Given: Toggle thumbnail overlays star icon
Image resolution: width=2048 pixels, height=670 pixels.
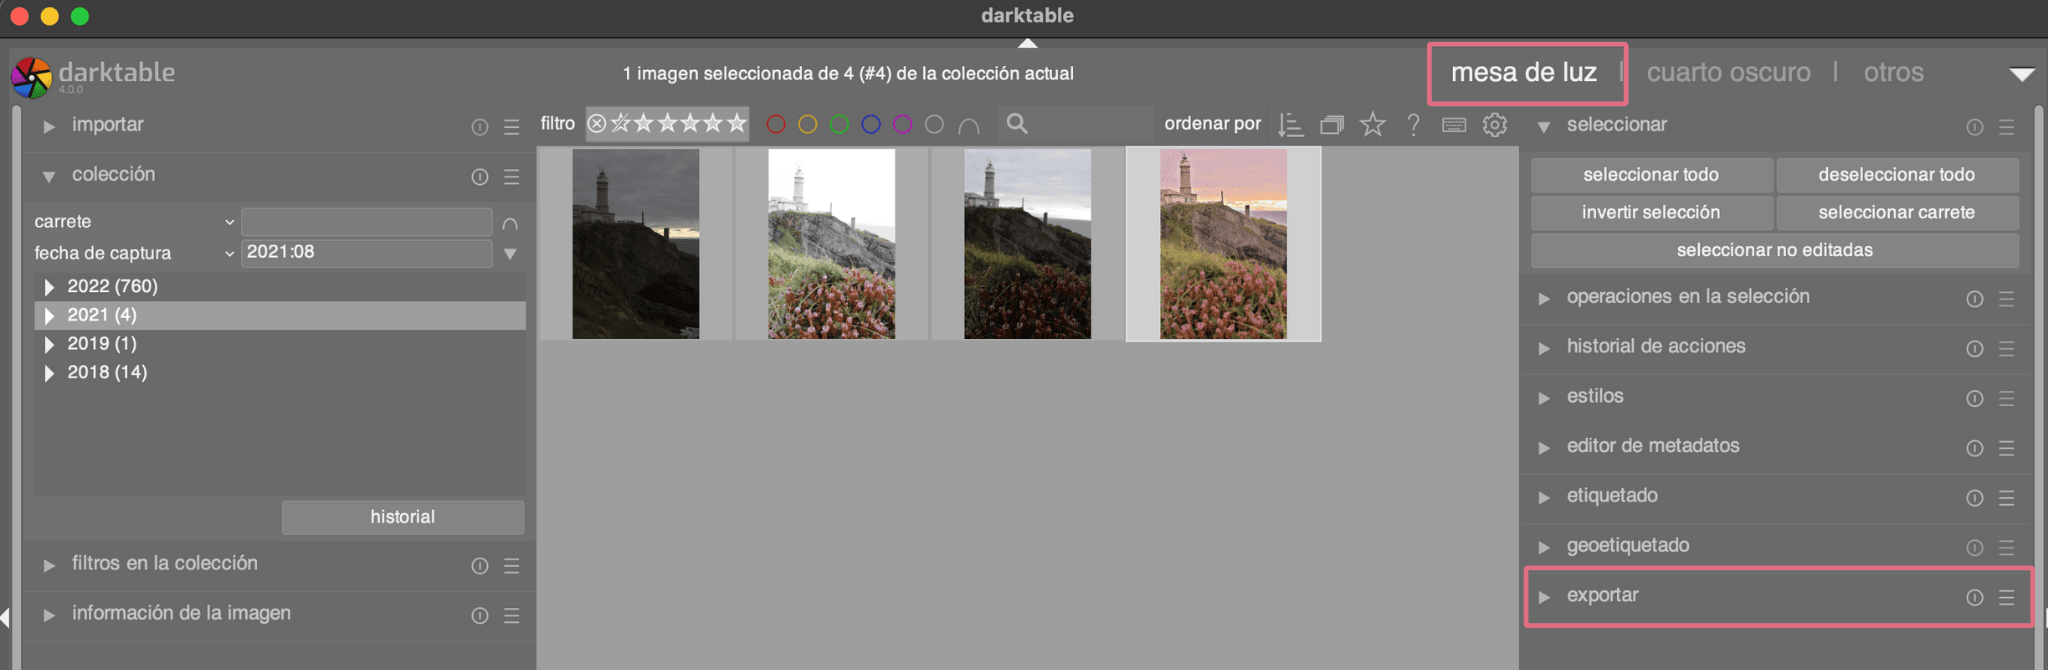Looking at the screenshot, I should [x=1373, y=124].
